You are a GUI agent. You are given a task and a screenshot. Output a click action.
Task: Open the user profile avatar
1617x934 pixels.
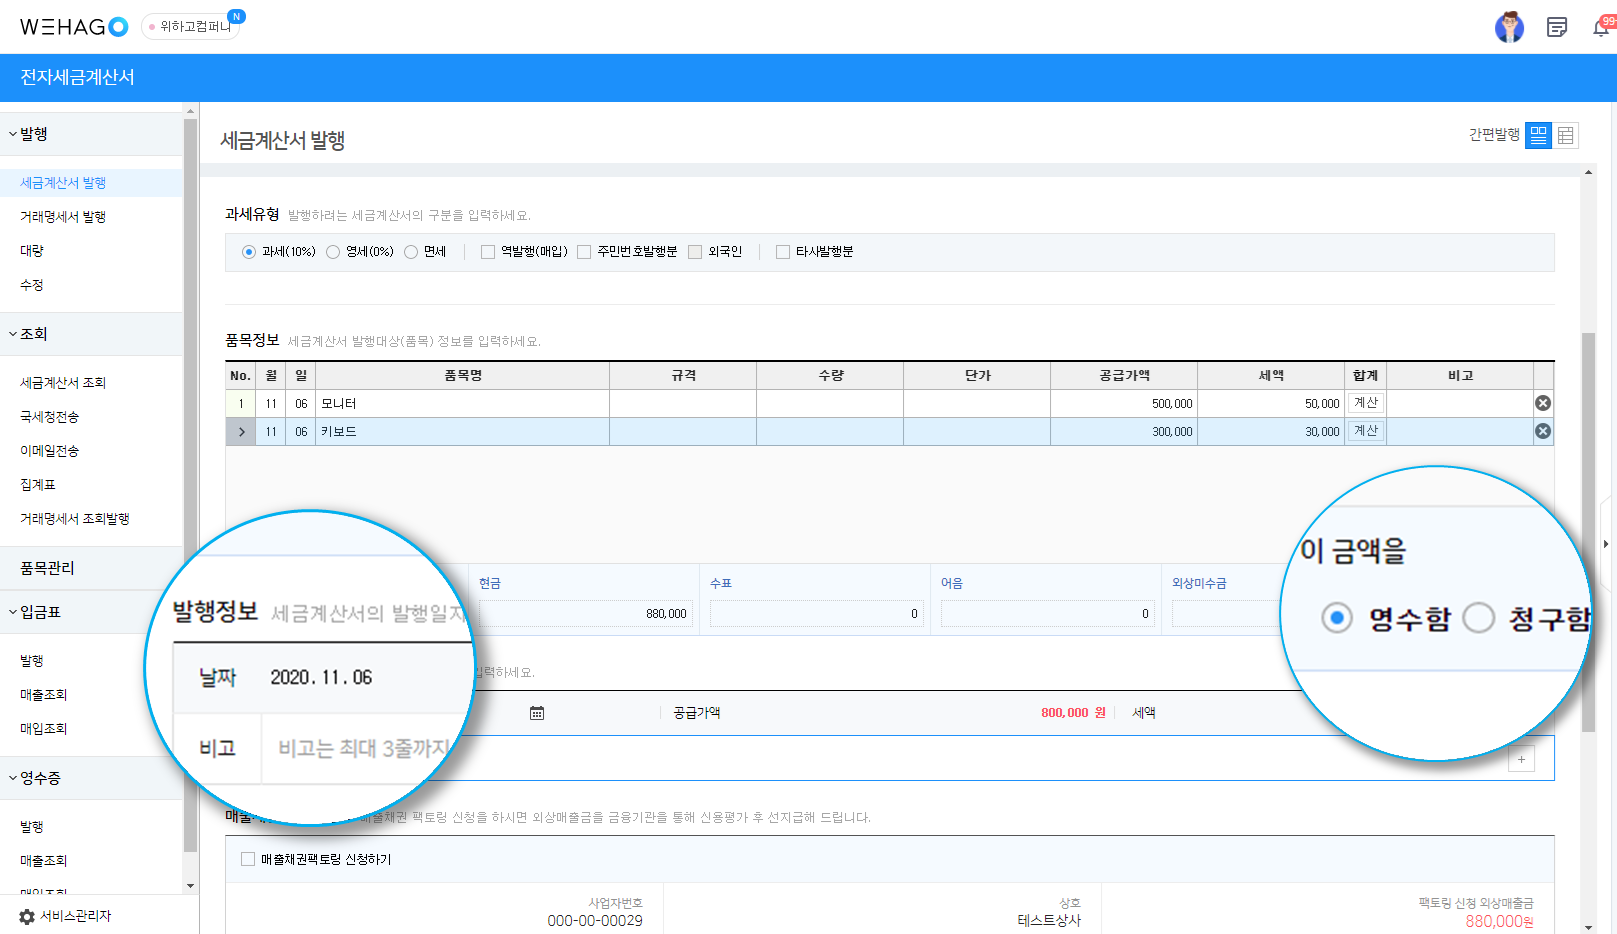pyautogui.click(x=1509, y=27)
